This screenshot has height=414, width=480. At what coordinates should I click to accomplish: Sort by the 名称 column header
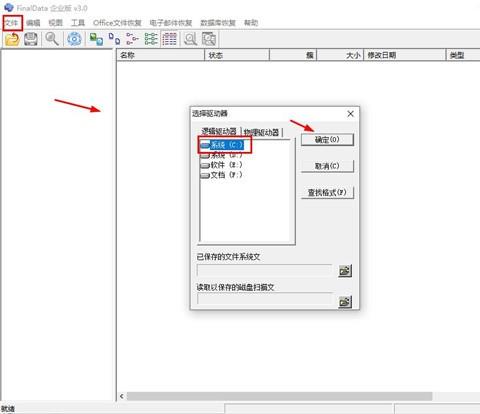(x=160, y=55)
